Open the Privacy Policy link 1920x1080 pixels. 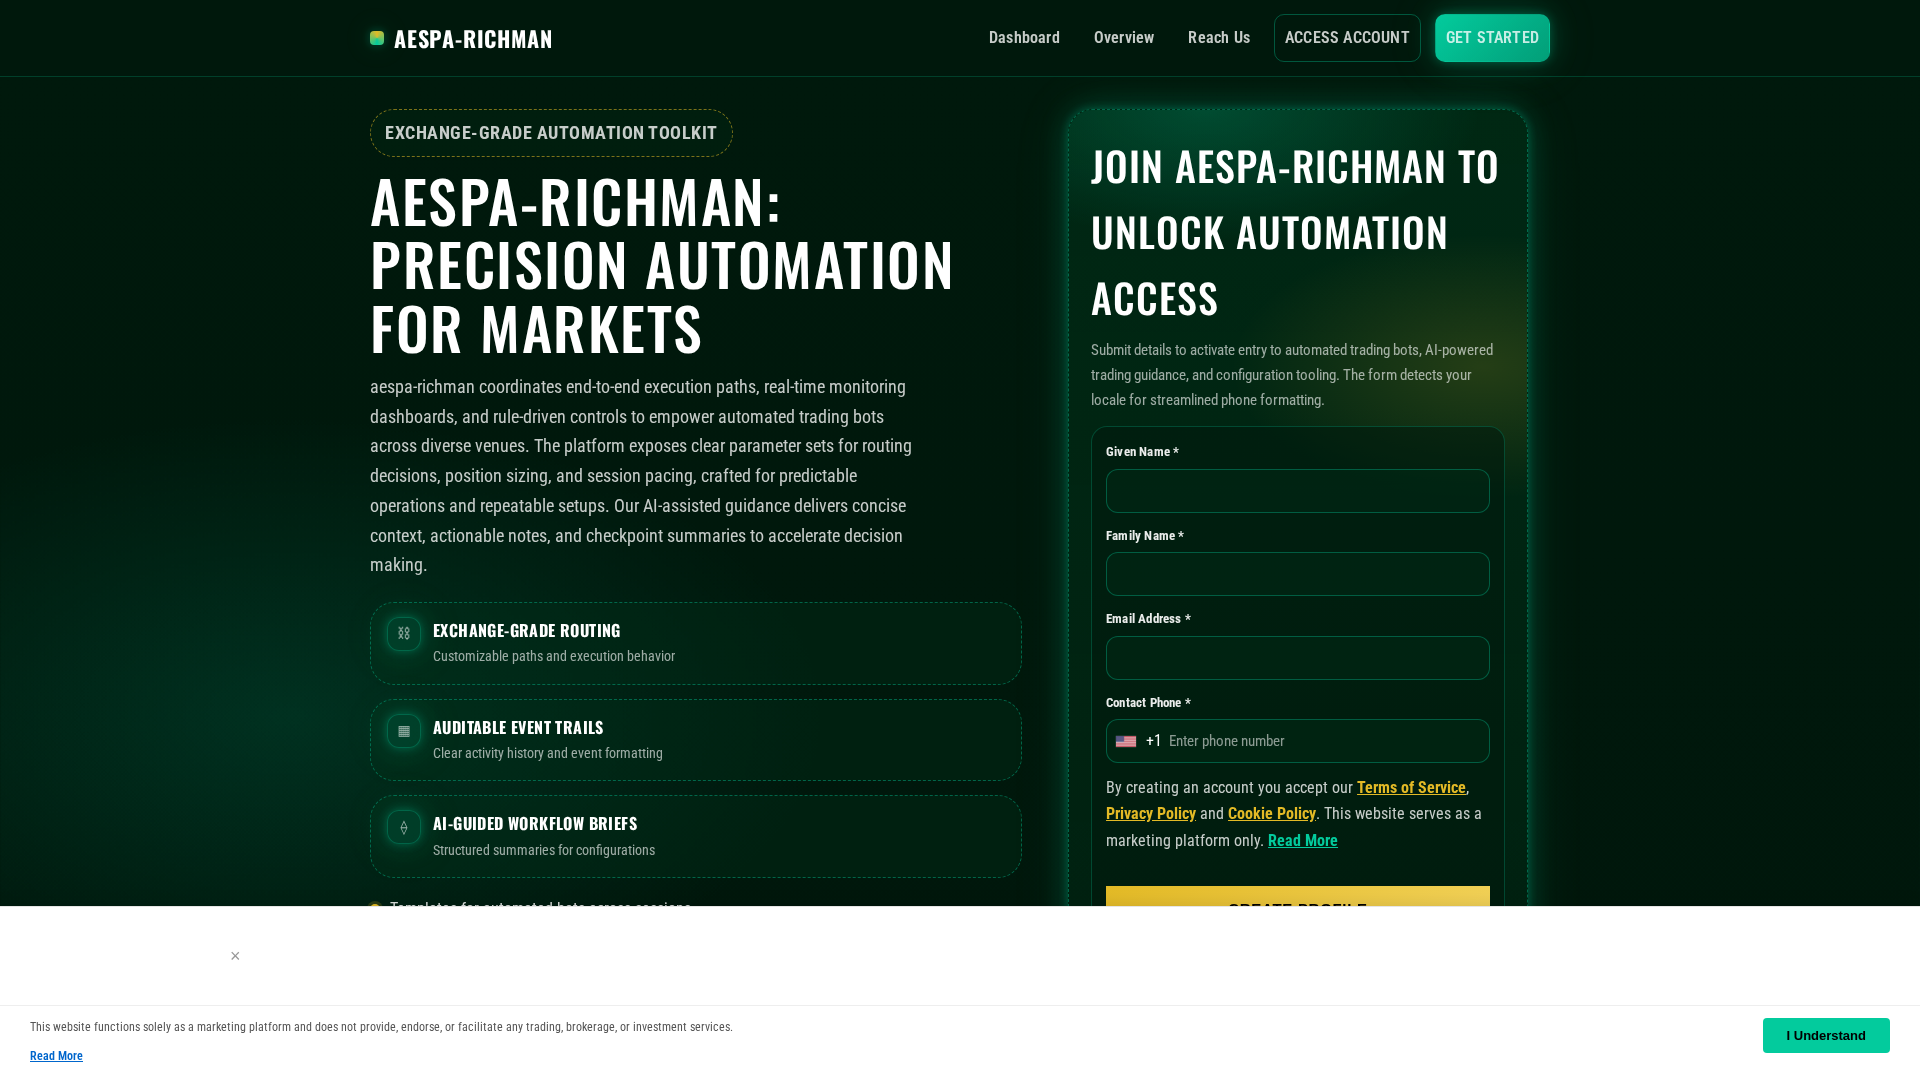point(1151,814)
